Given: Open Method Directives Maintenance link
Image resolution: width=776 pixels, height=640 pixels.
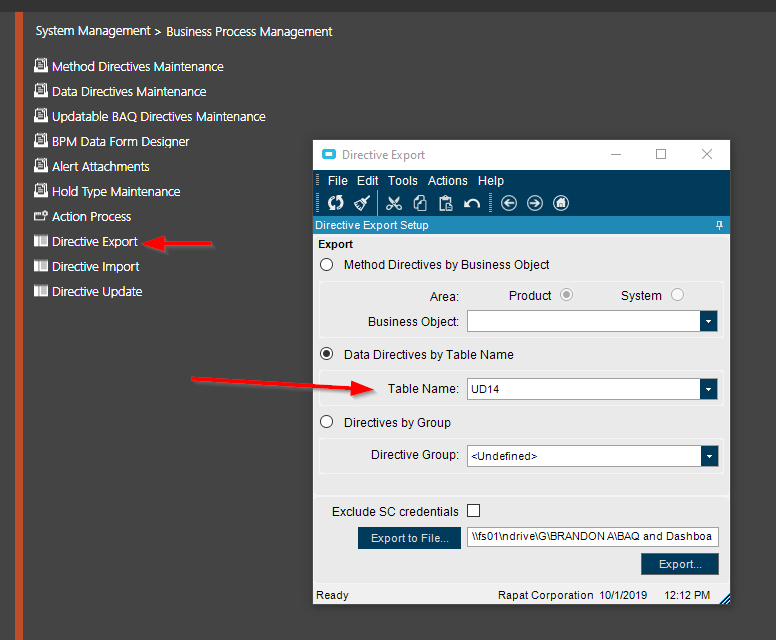Looking at the screenshot, I should coord(138,66).
